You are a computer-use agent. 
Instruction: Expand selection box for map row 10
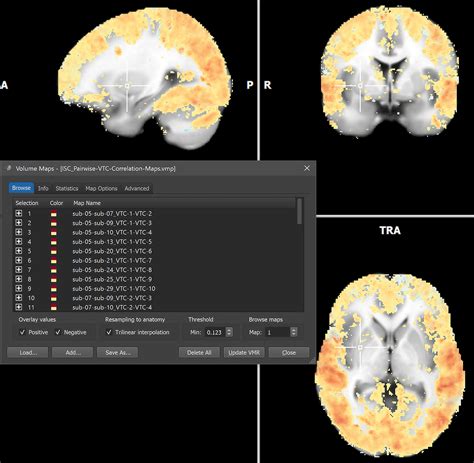tap(19, 298)
